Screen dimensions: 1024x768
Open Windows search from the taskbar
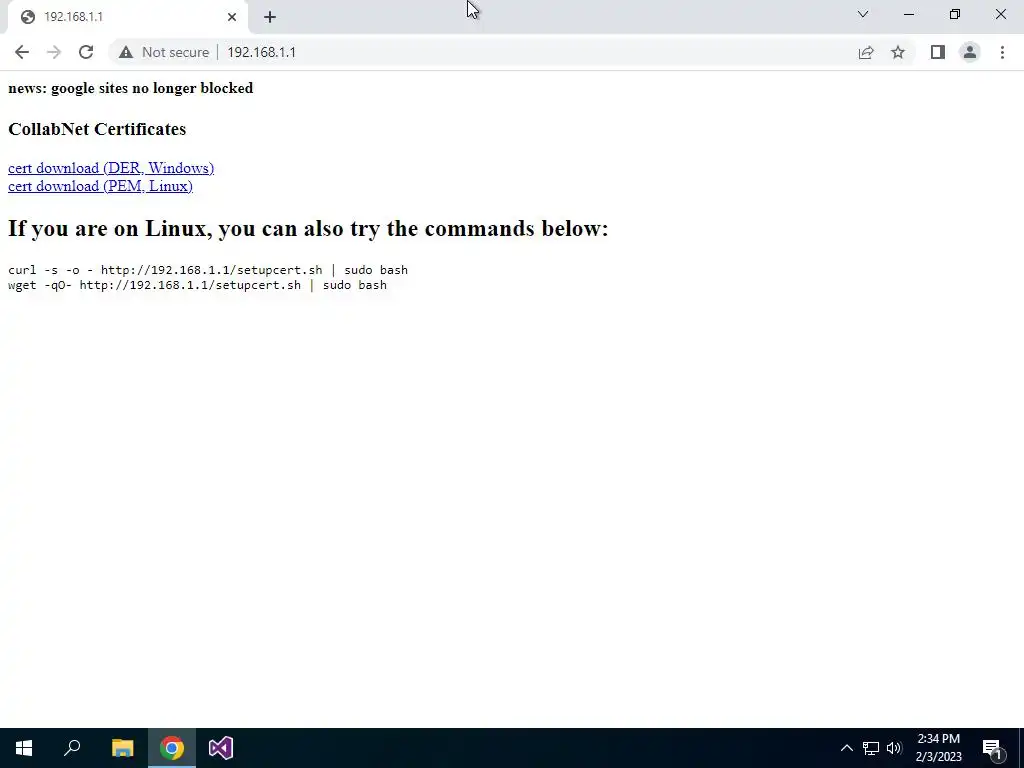pyautogui.click(x=72, y=748)
